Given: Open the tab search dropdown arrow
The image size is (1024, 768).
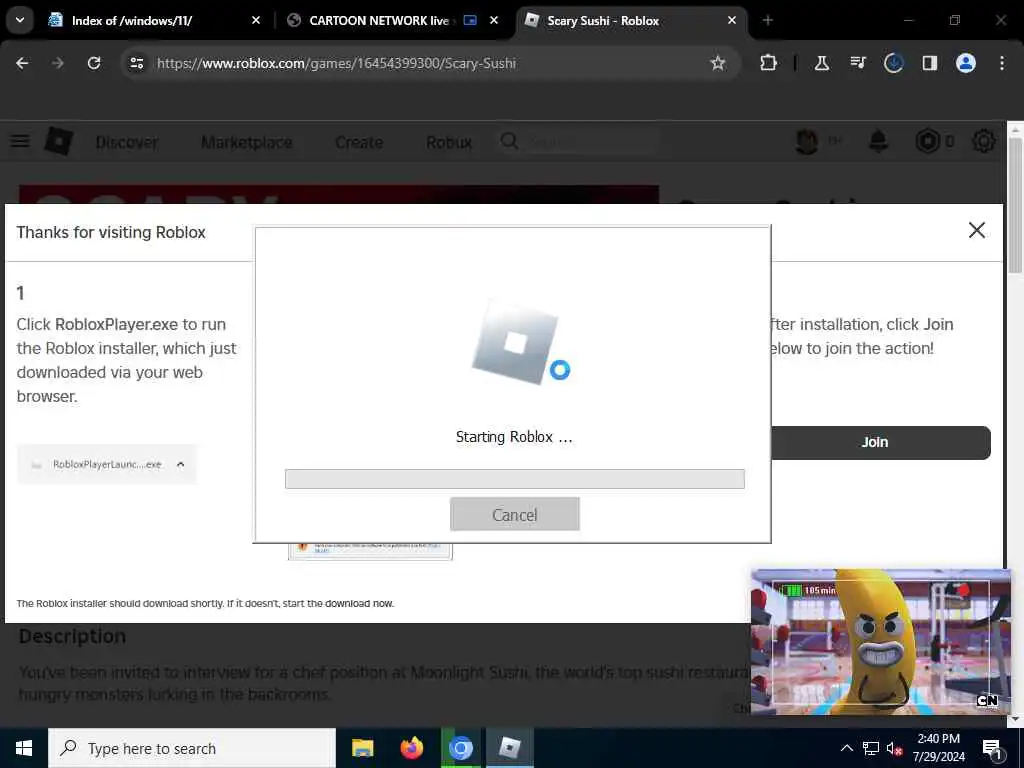Looking at the screenshot, I should tap(20, 20).
